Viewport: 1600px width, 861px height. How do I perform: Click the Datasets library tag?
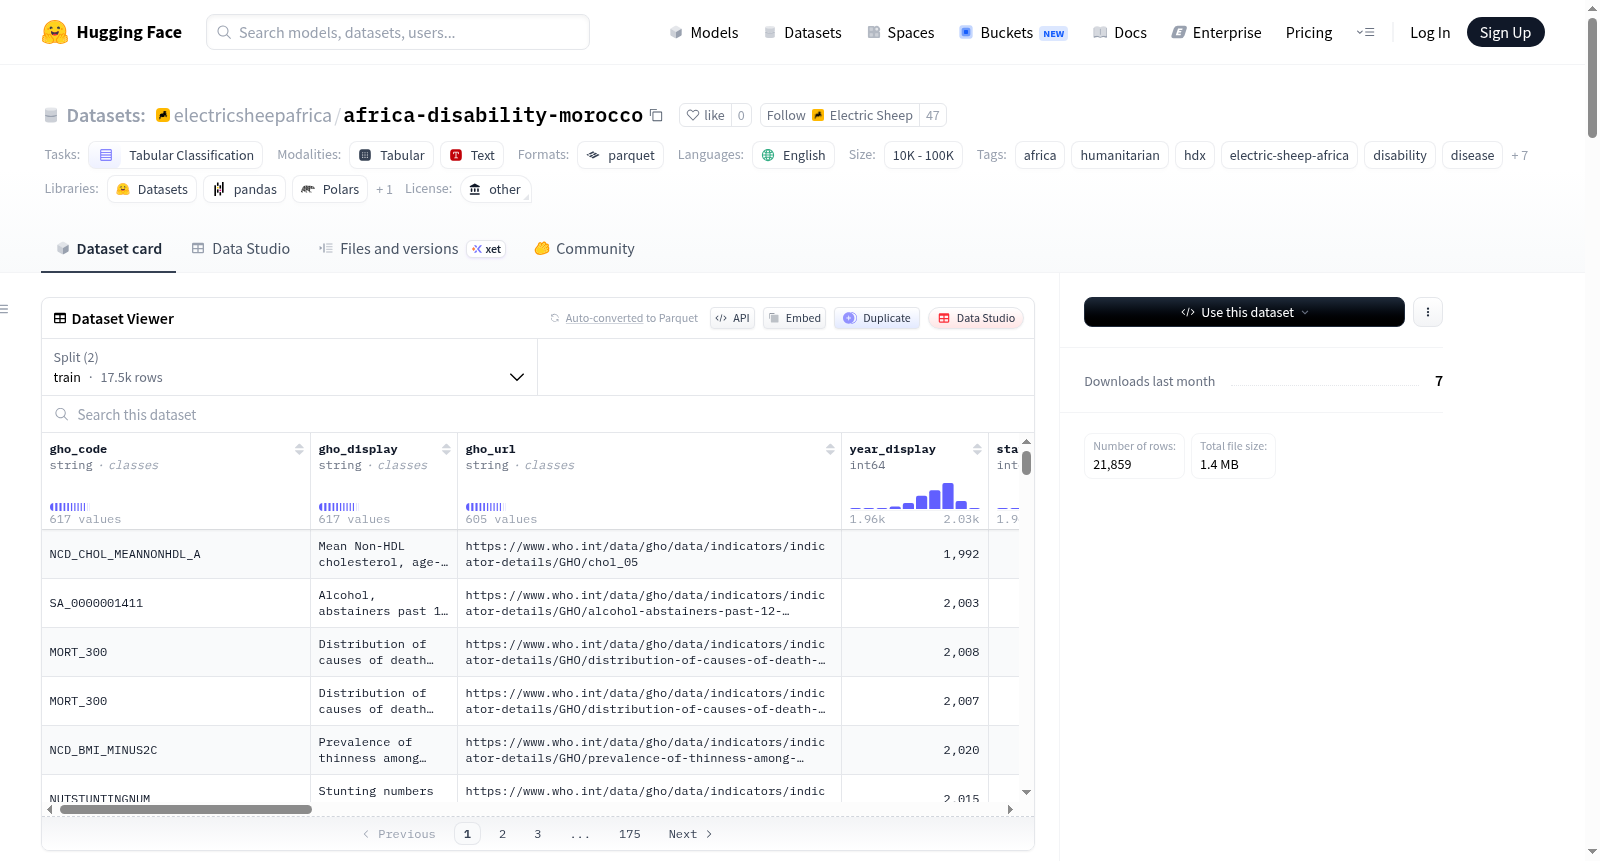152,189
